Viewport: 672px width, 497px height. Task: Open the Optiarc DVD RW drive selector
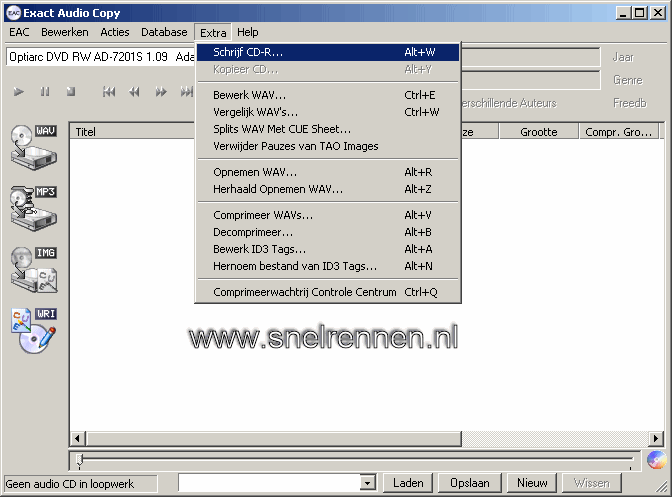pos(101,57)
